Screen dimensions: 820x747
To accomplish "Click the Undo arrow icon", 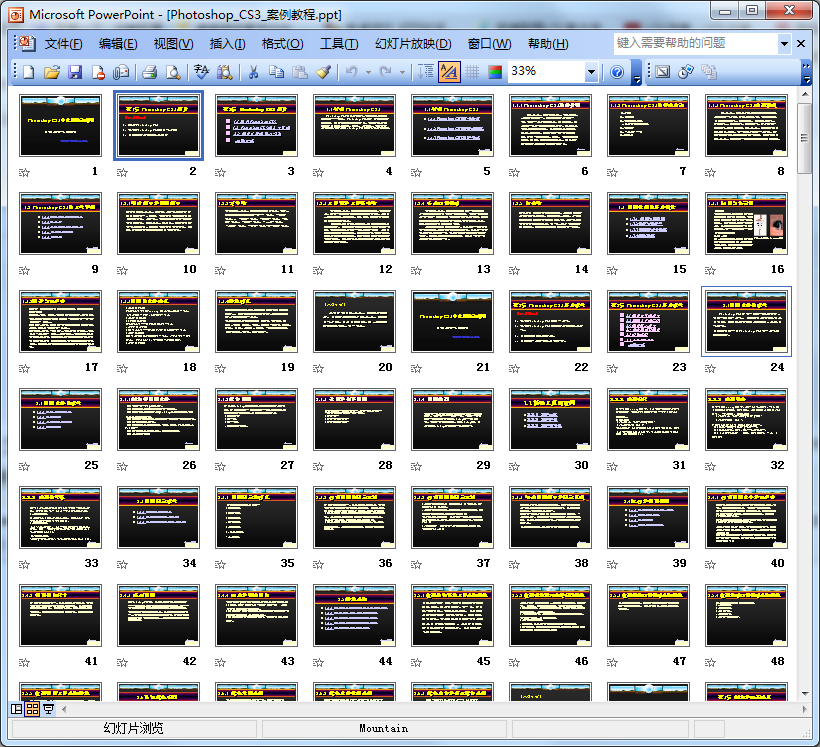I will (351, 72).
